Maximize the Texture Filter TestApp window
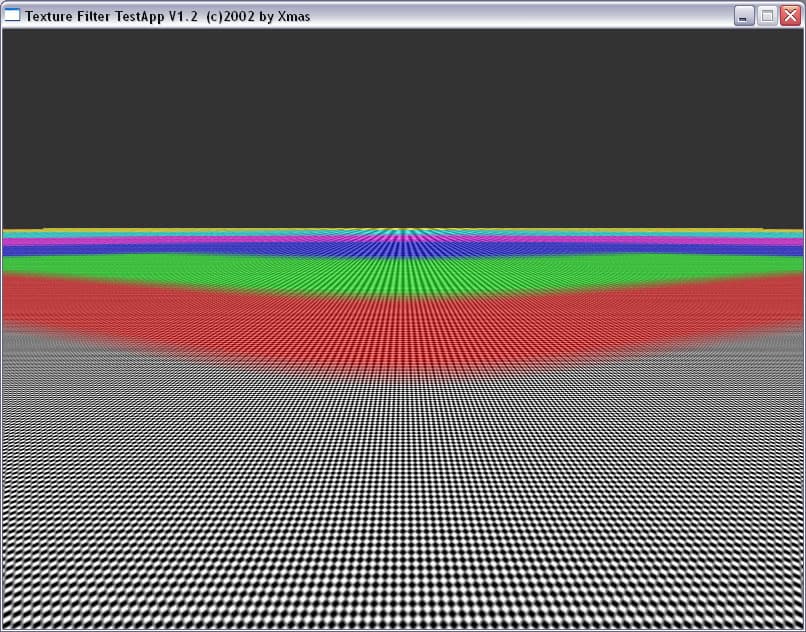Viewport: 806px width, 632px height. click(x=767, y=16)
